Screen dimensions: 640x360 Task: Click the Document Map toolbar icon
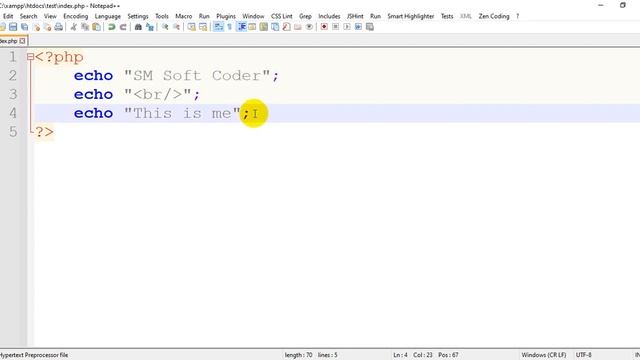pos(264,27)
